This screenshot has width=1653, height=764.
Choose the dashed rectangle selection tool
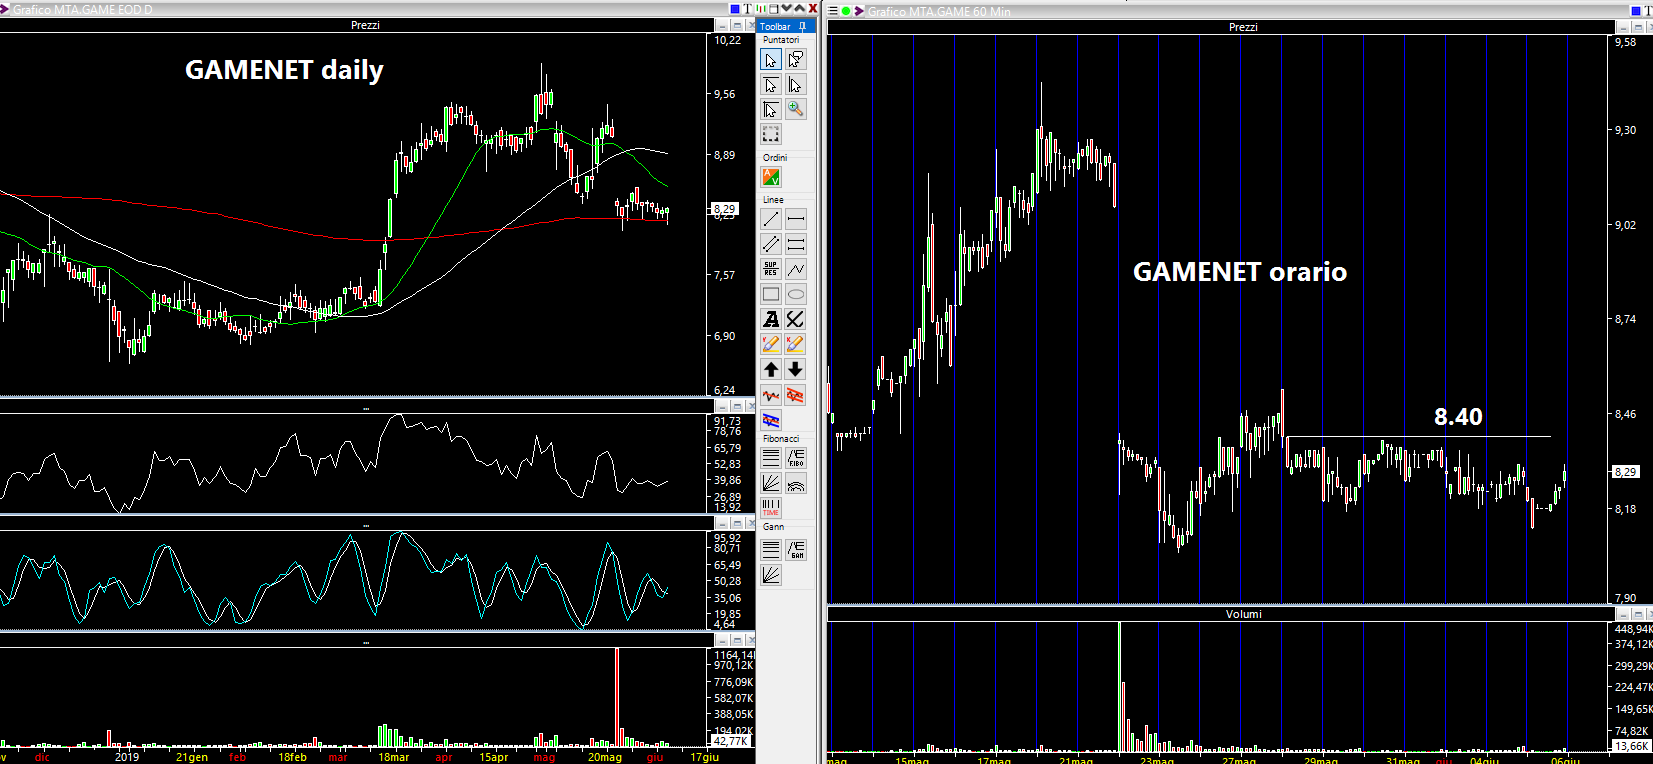tap(771, 133)
